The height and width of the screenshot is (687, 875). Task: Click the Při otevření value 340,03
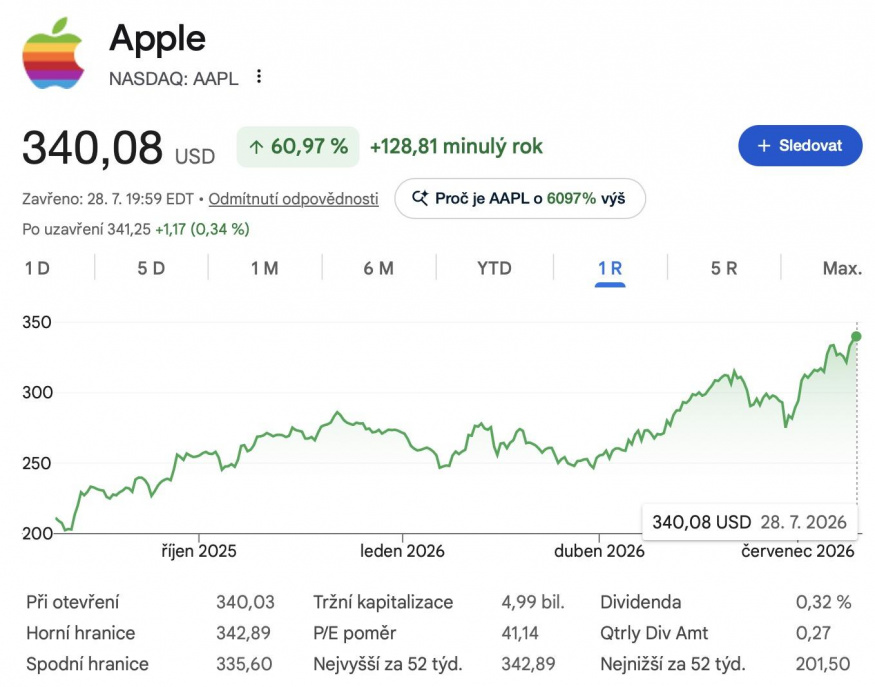point(245,602)
